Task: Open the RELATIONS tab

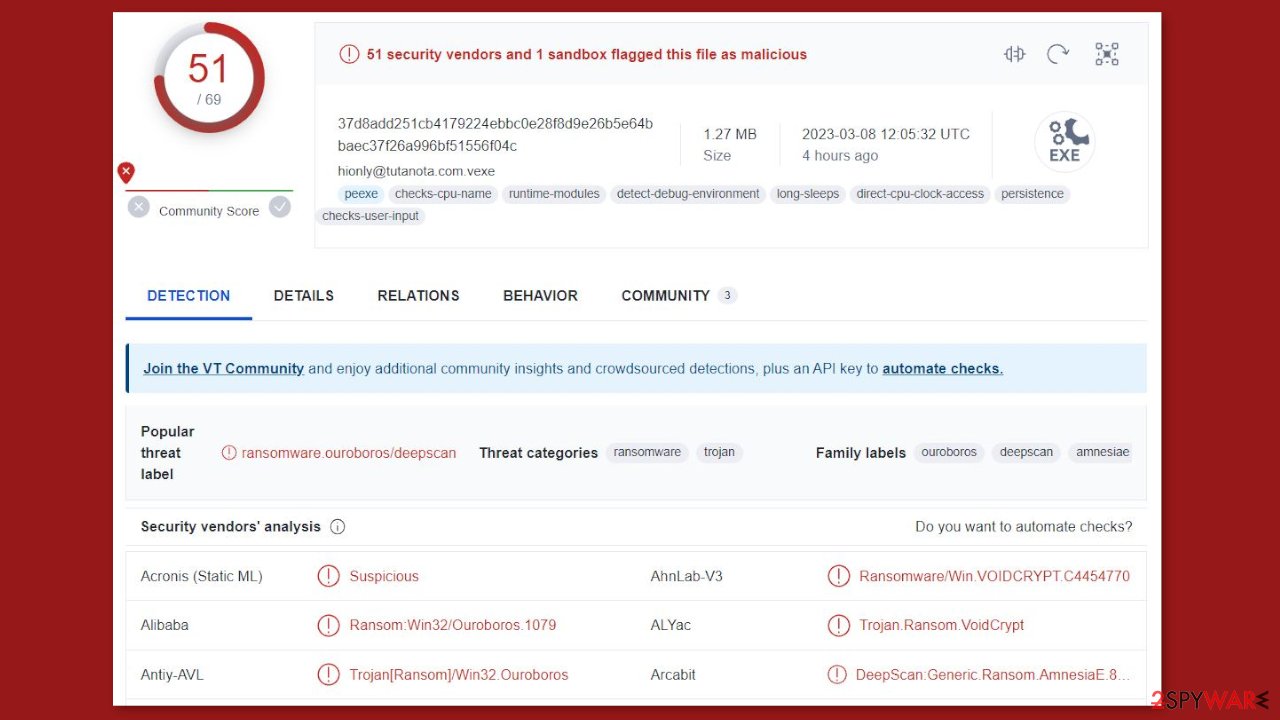Action: click(418, 296)
